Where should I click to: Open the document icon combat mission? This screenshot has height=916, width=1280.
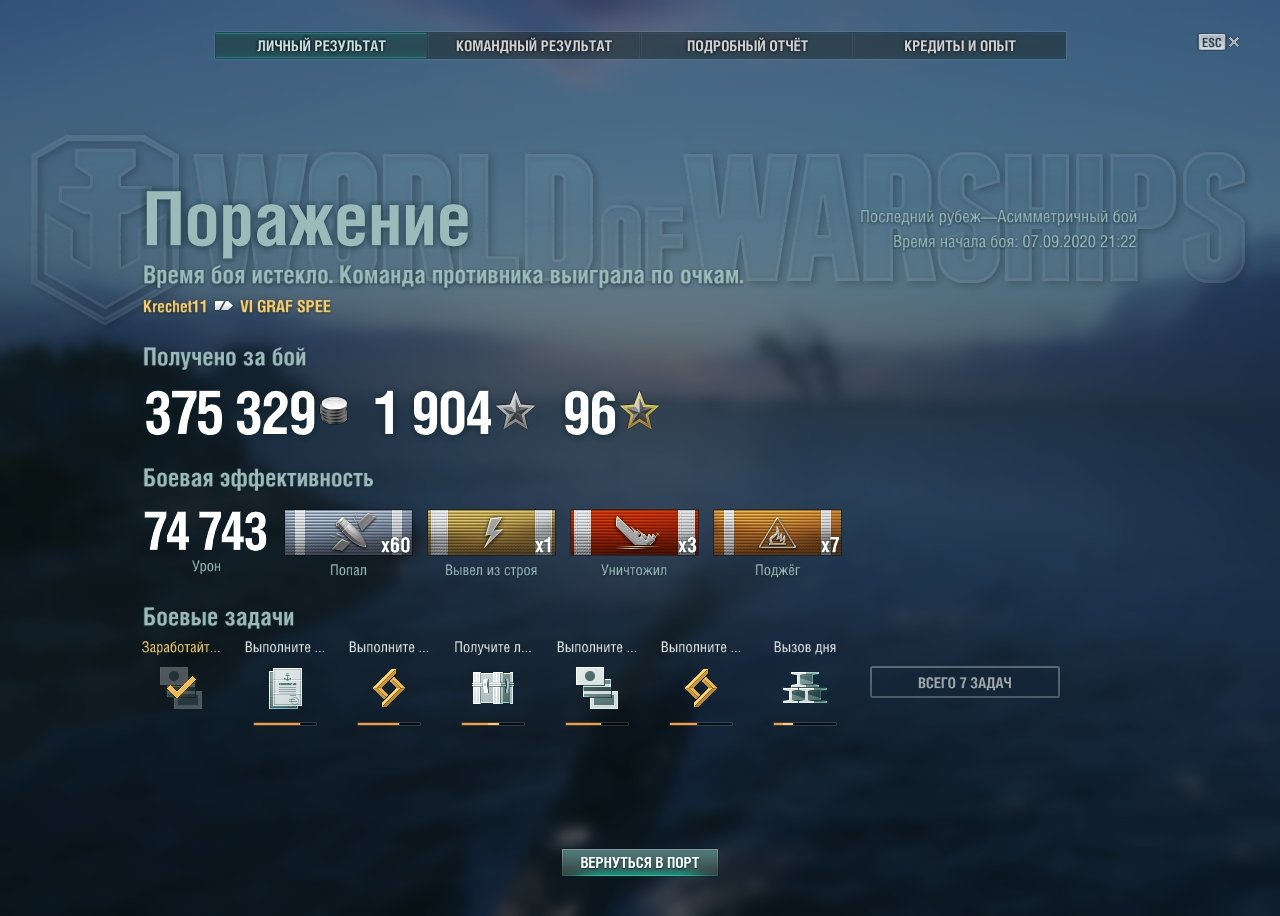click(x=285, y=688)
